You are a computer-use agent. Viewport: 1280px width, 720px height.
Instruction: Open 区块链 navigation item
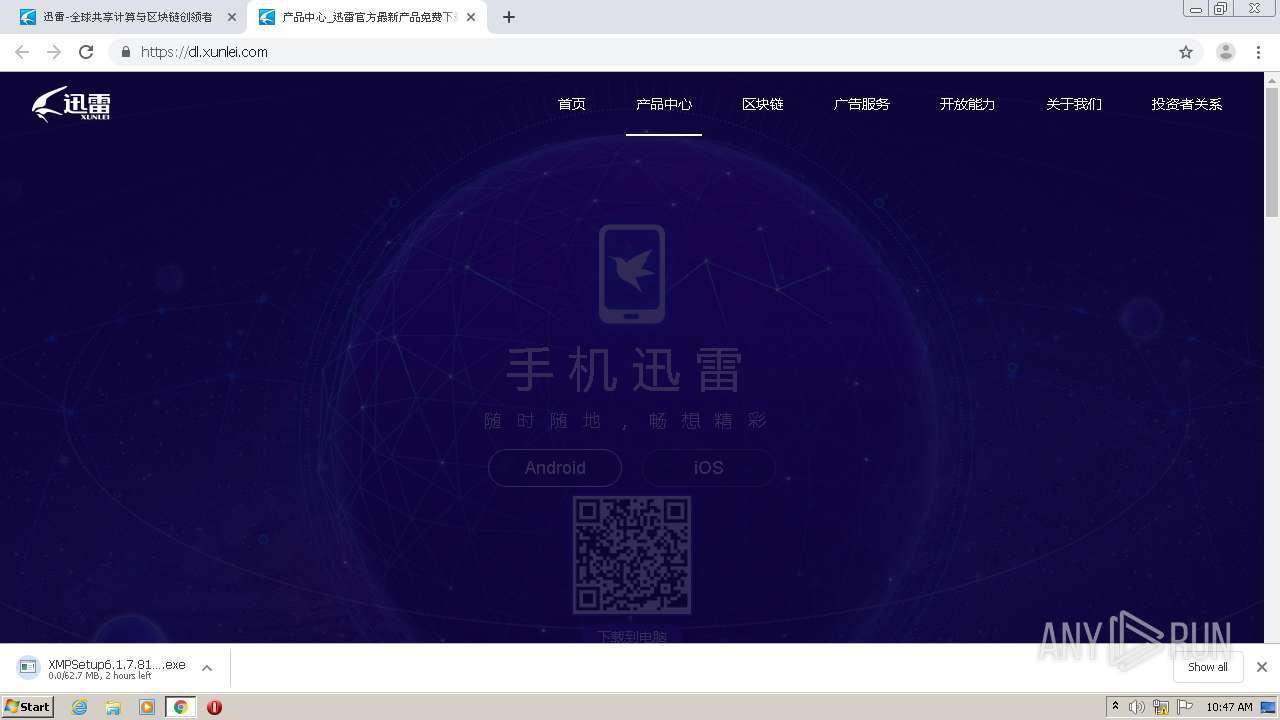[763, 104]
